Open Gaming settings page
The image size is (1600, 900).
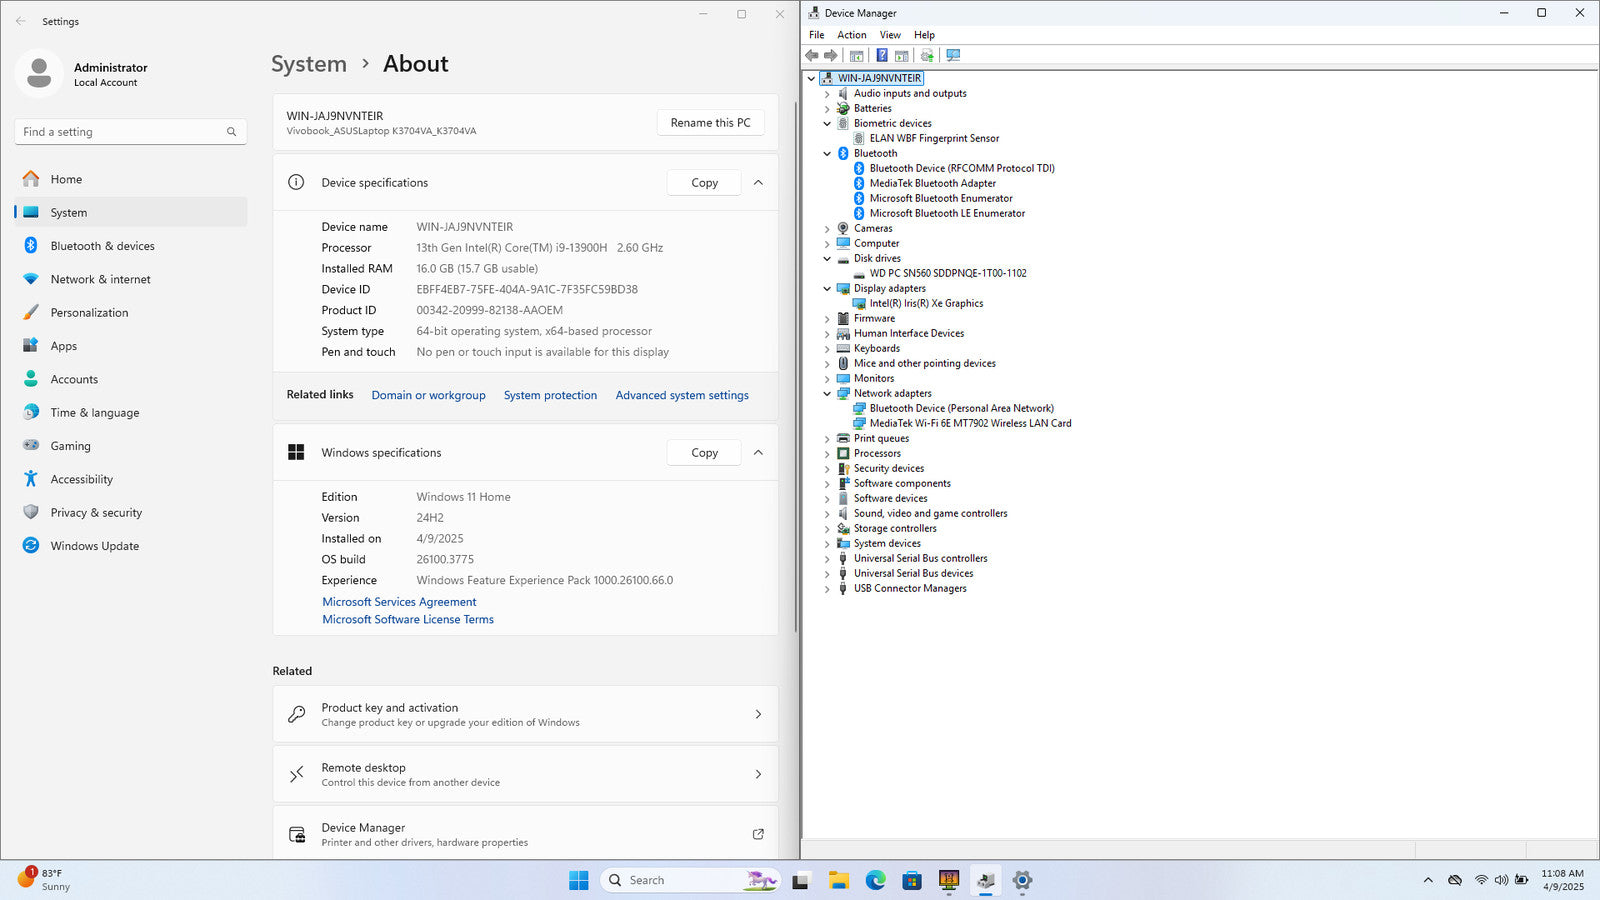pyautogui.click(x=131, y=446)
